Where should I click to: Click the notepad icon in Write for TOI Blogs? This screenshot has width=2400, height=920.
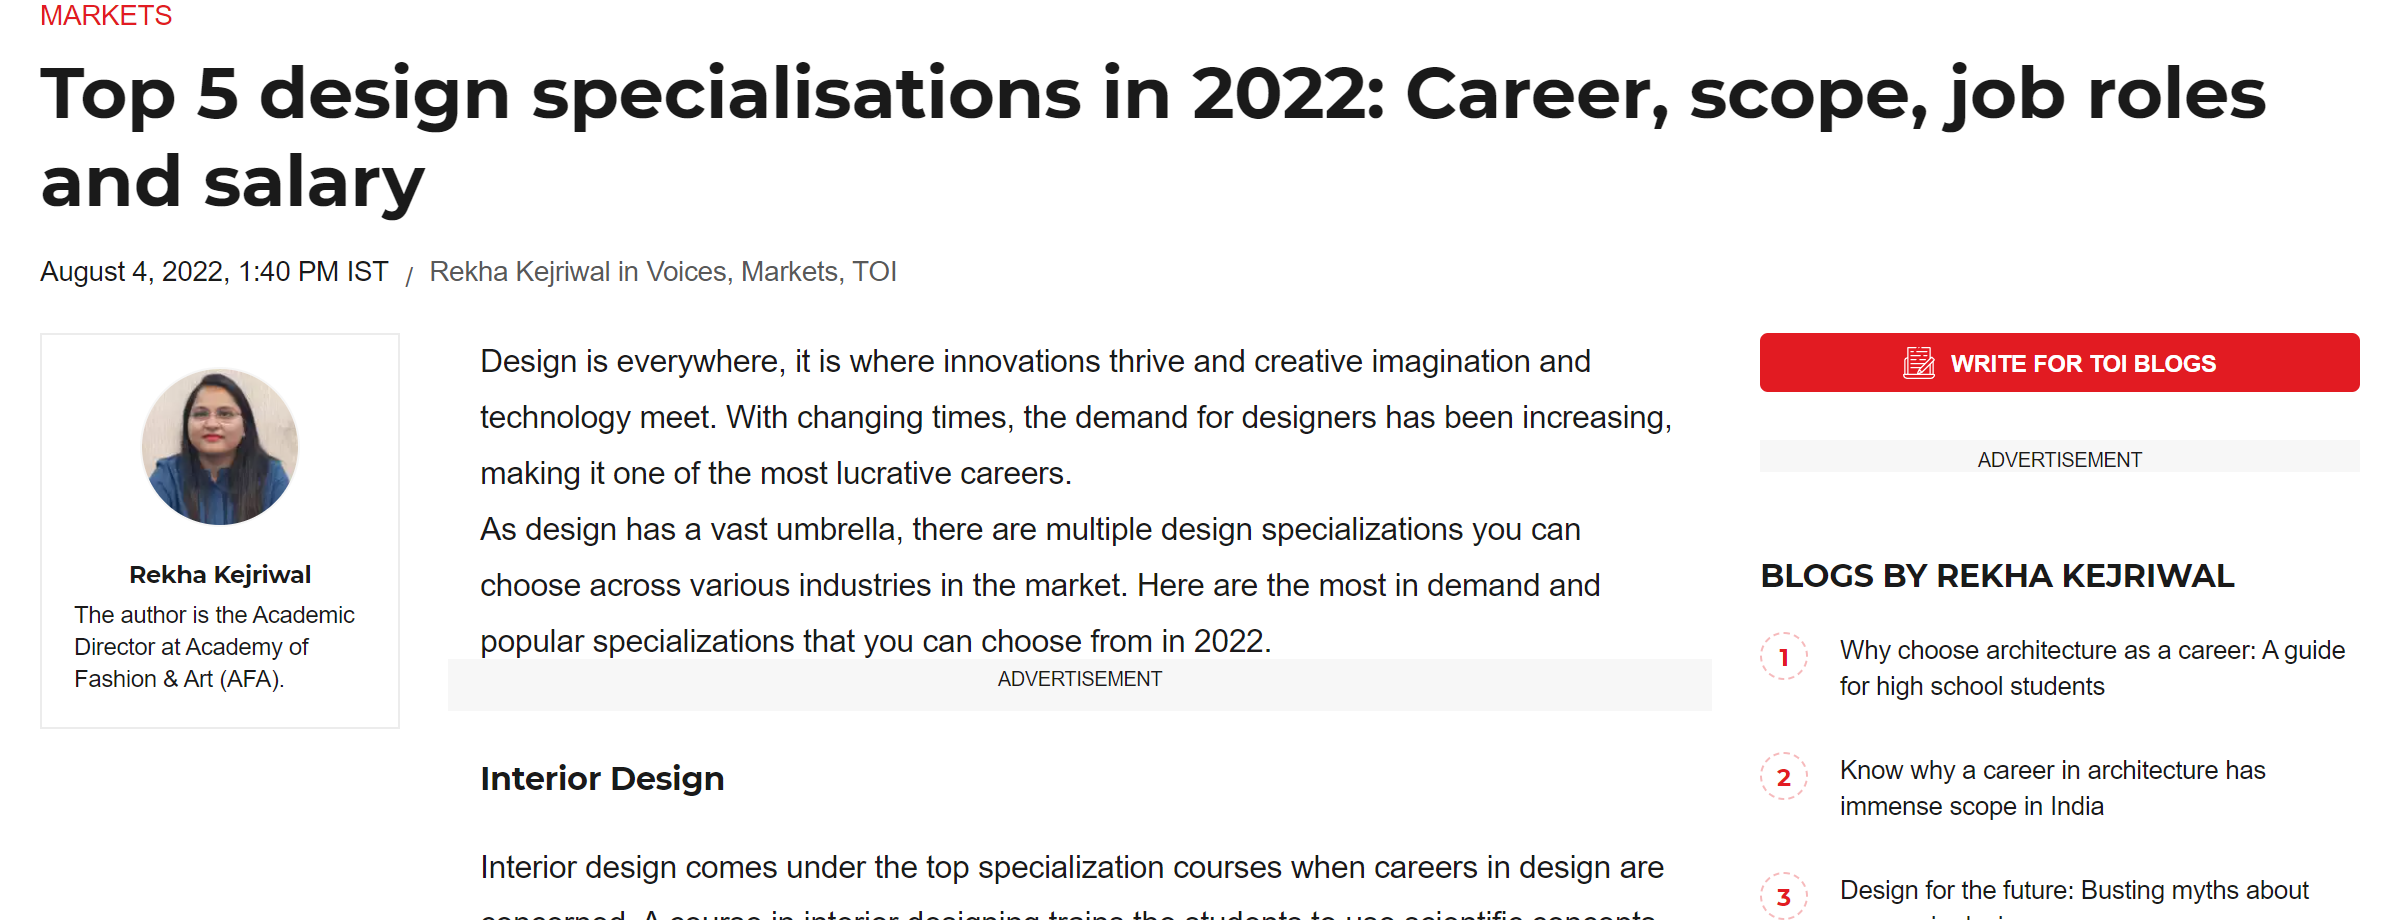coord(1918,363)
